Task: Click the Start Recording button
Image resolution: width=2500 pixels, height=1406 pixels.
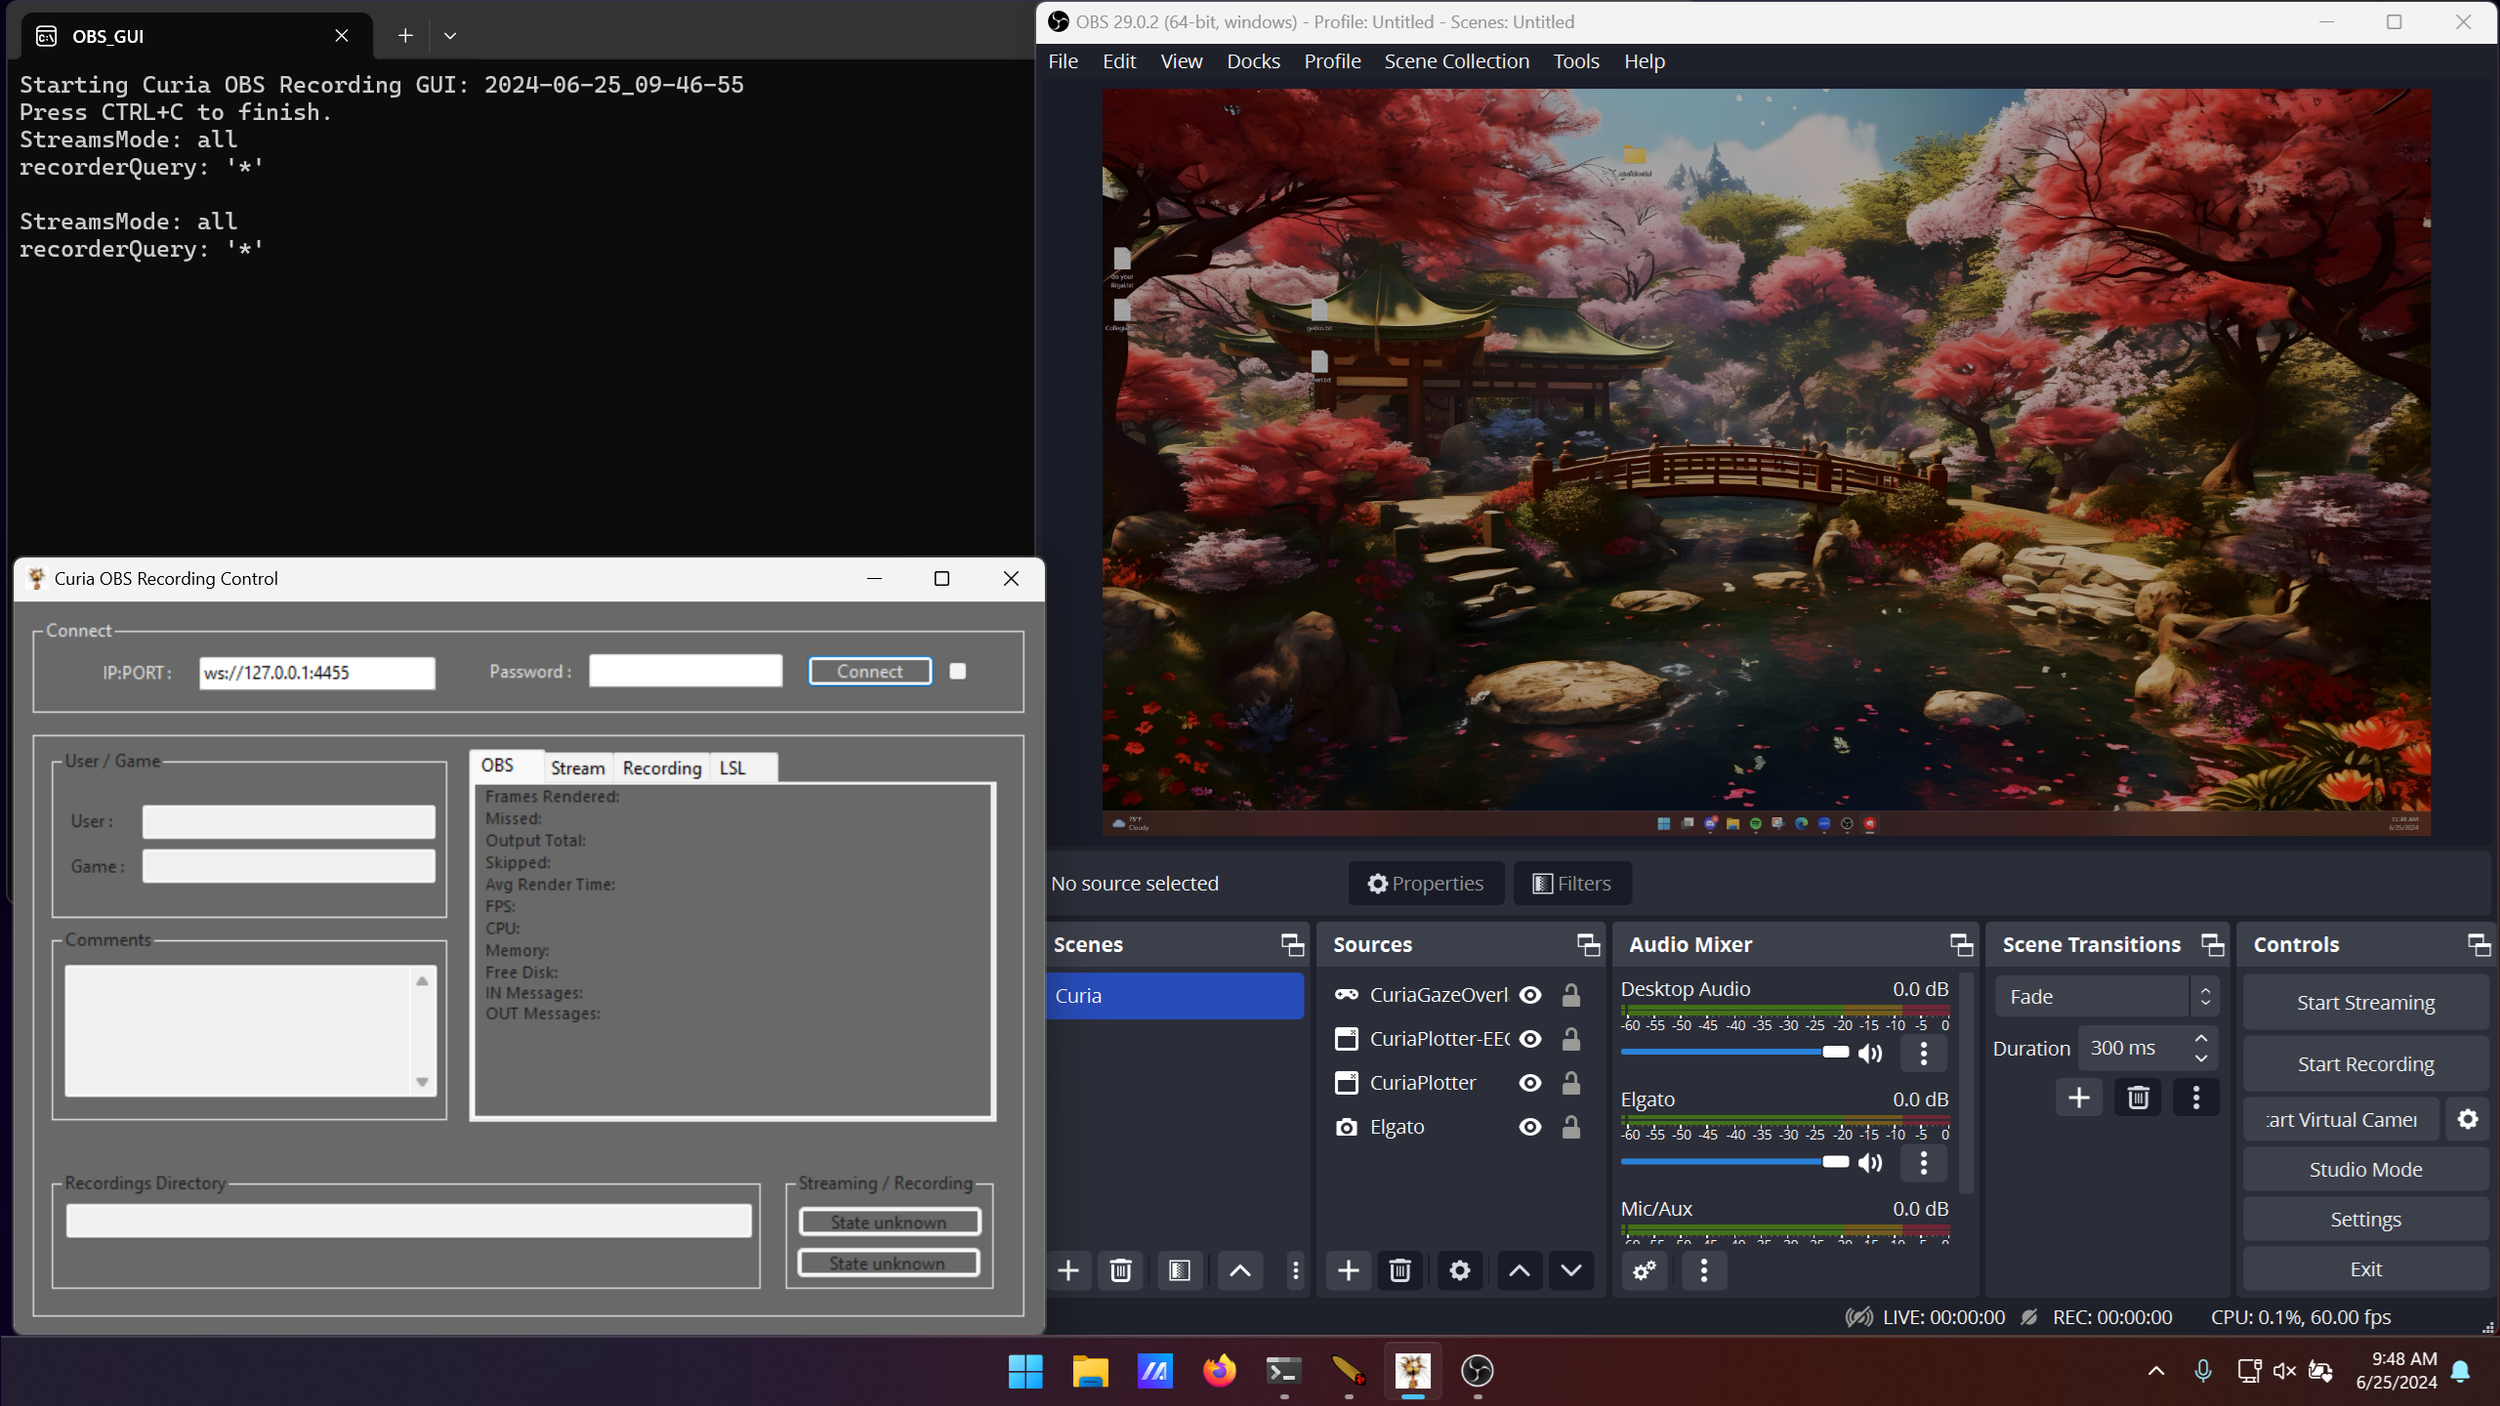Action: tap(2365, 1064)
